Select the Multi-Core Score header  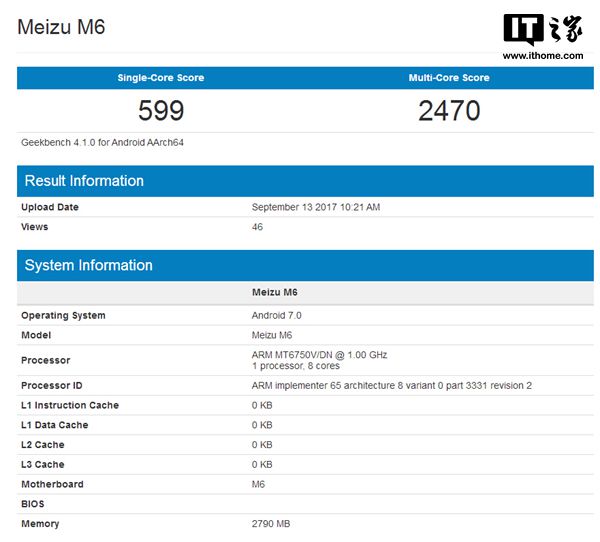(x=449, y=78)
